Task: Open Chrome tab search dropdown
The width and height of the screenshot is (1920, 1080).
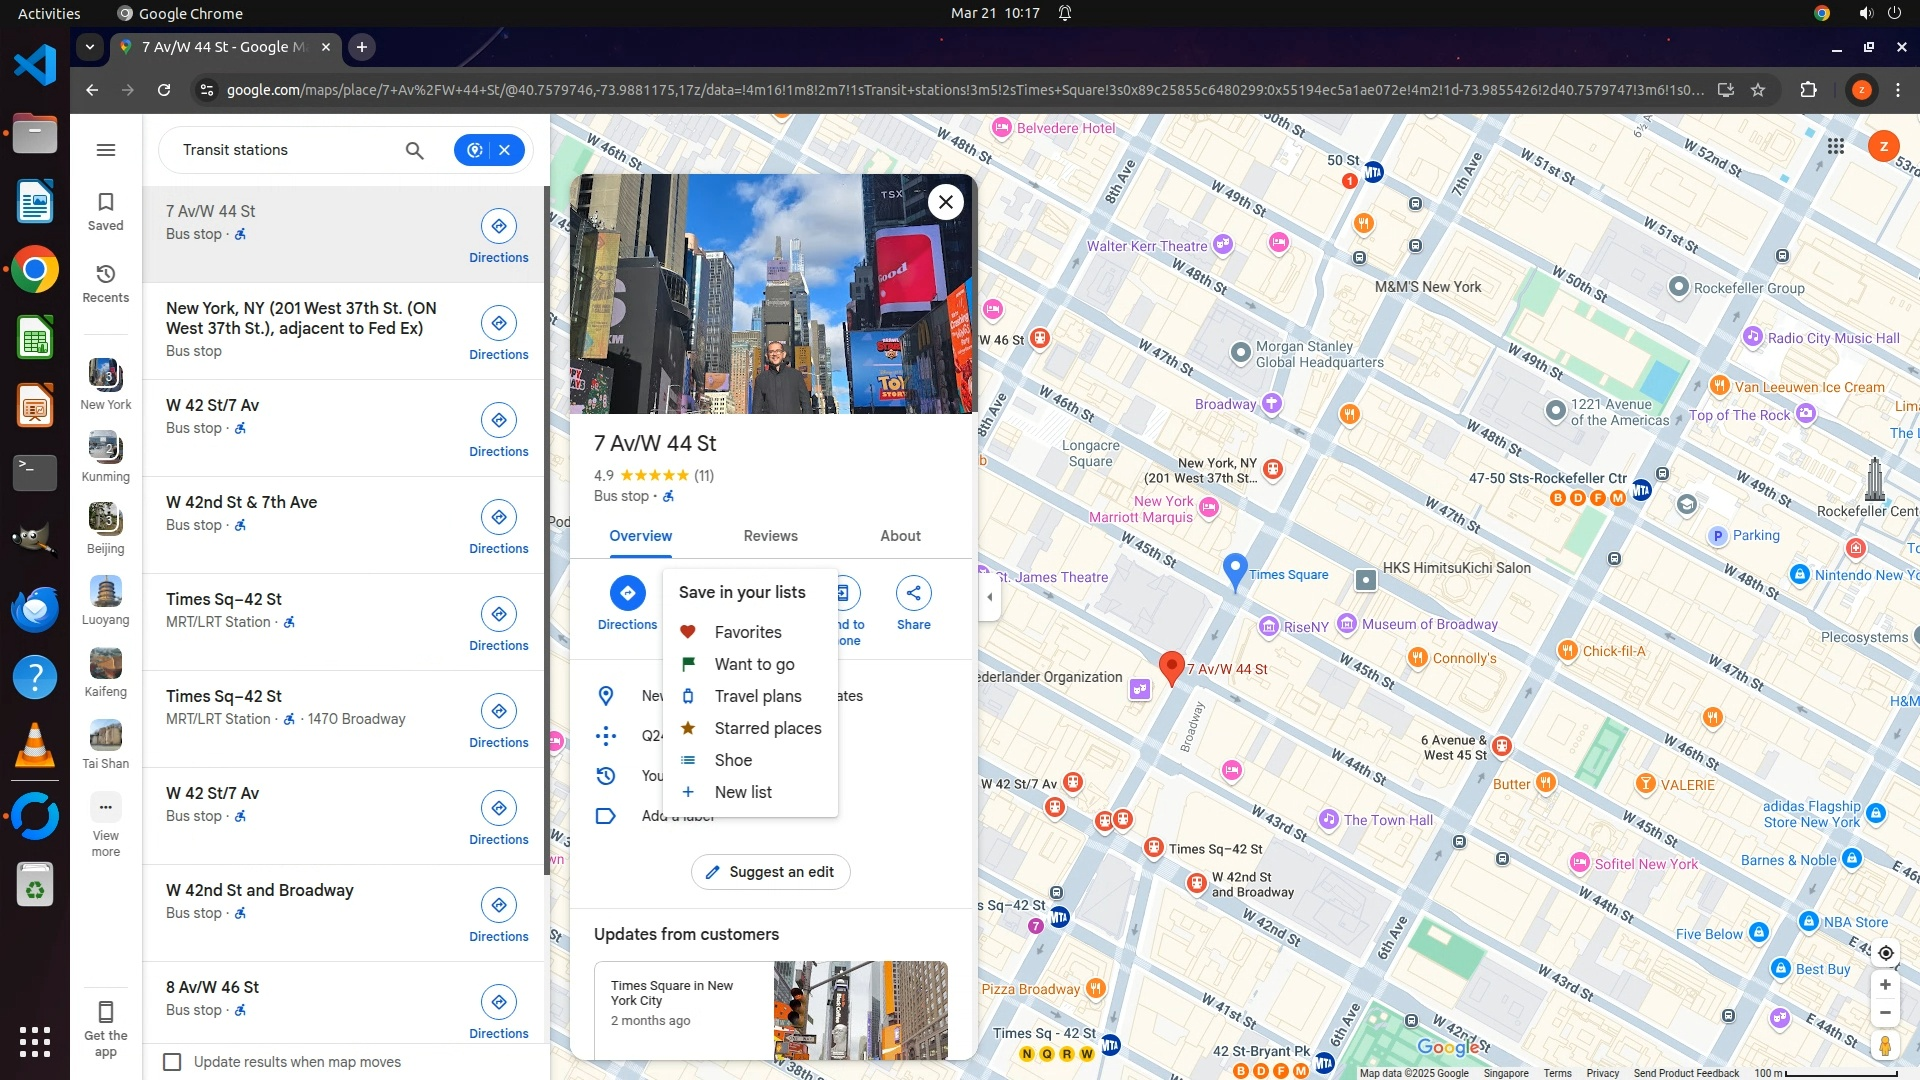Action: click(90, 47)
